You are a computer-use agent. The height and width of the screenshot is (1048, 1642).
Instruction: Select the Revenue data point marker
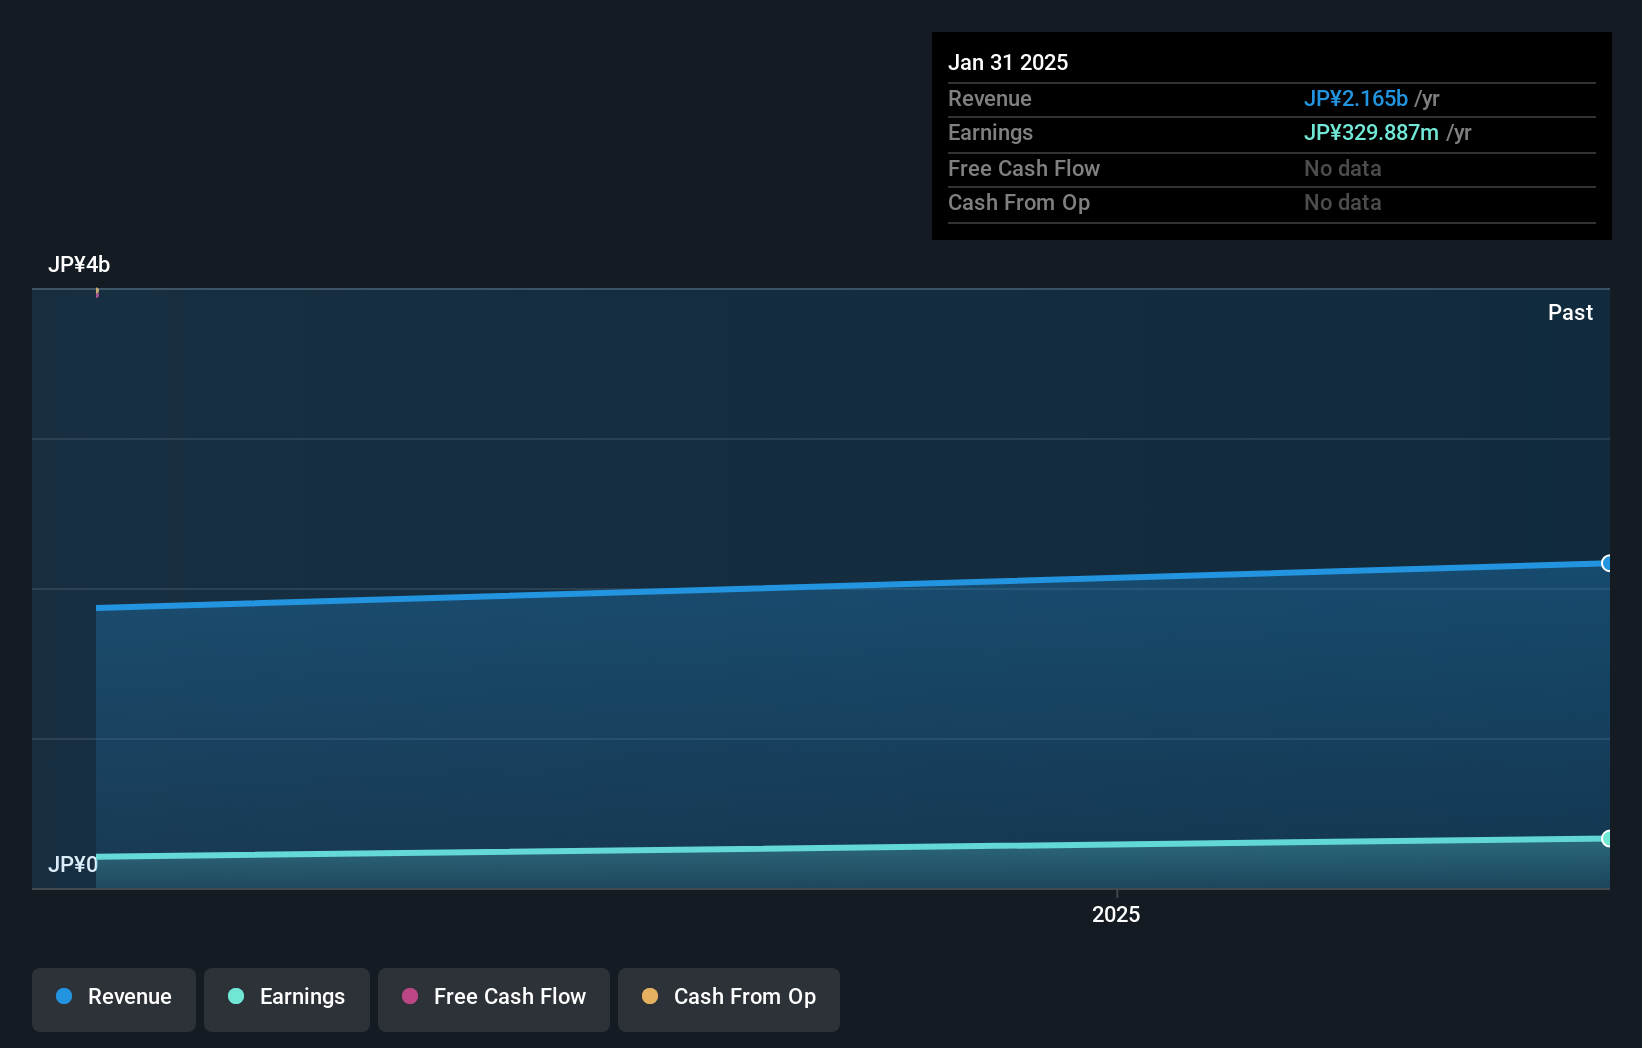[1607, 563]
